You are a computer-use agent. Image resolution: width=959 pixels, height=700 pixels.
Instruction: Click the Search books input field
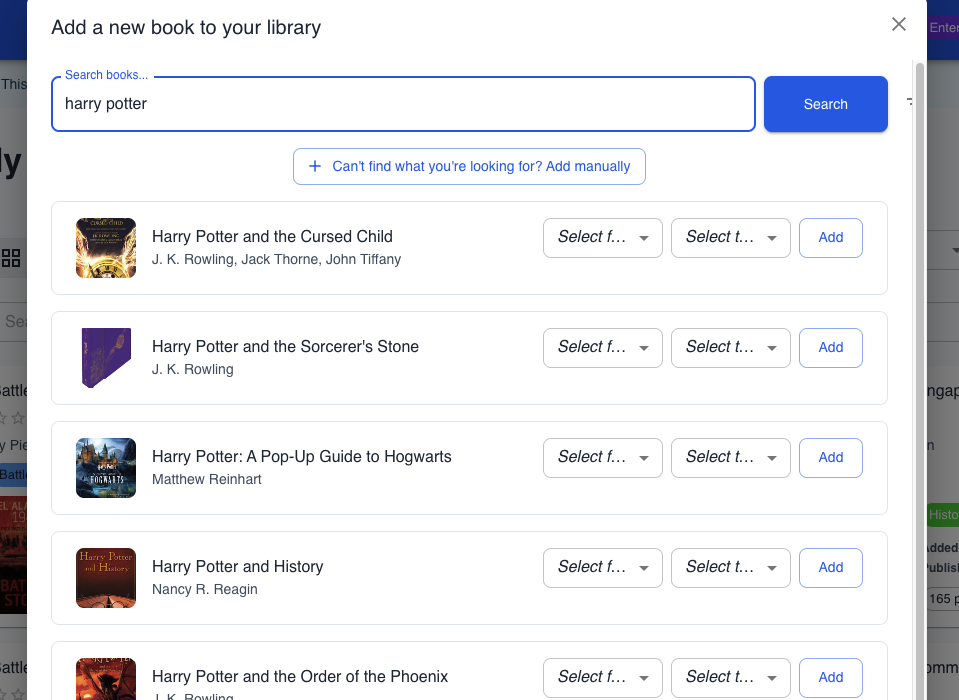[x=403, y=104]
